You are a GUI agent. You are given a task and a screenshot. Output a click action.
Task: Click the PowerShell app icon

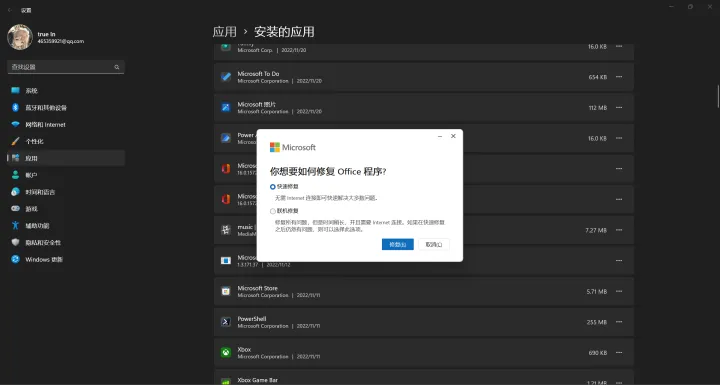(x=225, y=322)
